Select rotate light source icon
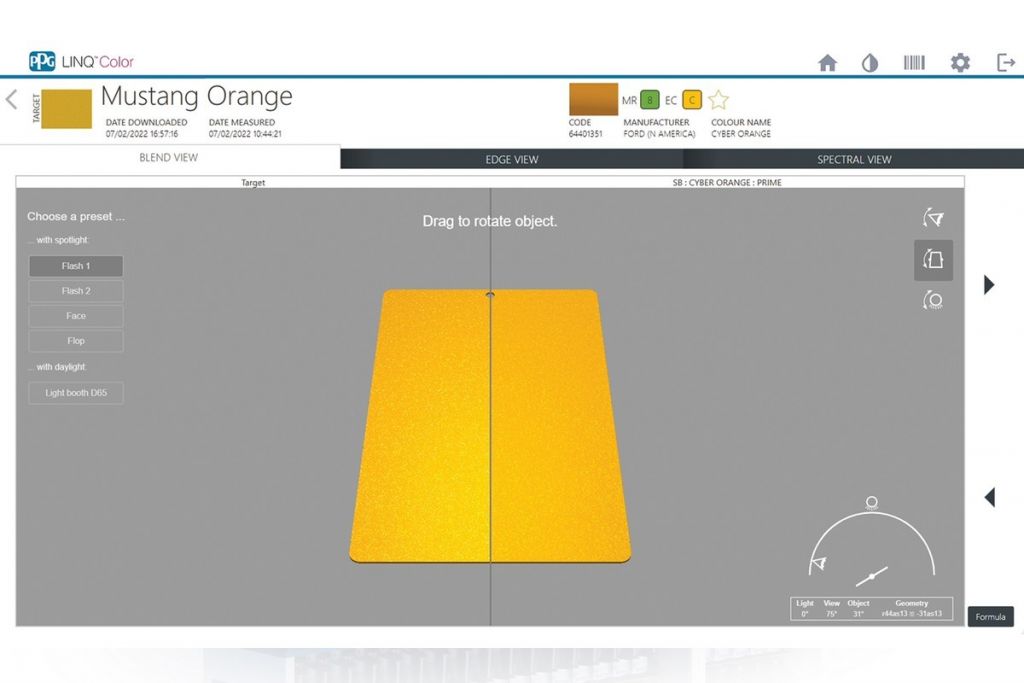1024x683 pixels. pyautogui.click(x=933, y=300)
